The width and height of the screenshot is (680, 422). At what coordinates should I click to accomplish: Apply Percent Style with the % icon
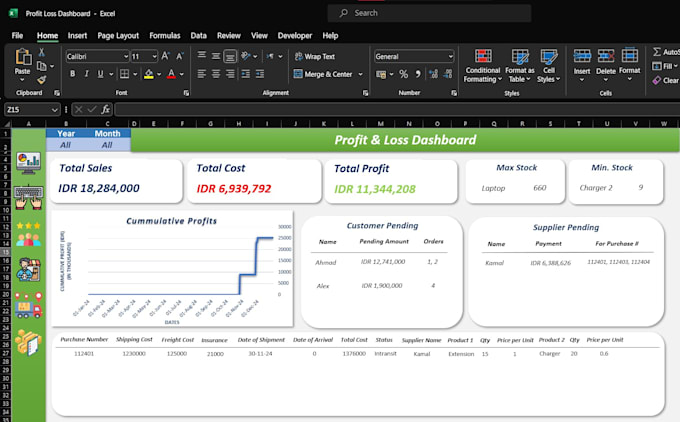(404, 75)
